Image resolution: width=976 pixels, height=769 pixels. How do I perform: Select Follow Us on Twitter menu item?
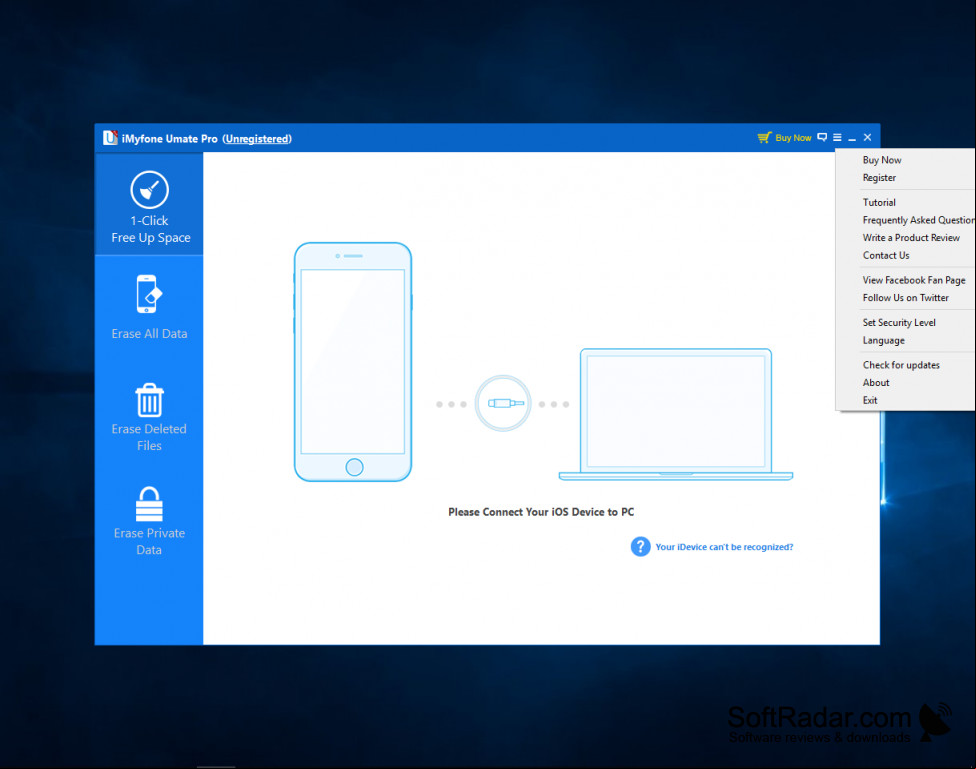(x=906, y=298)
